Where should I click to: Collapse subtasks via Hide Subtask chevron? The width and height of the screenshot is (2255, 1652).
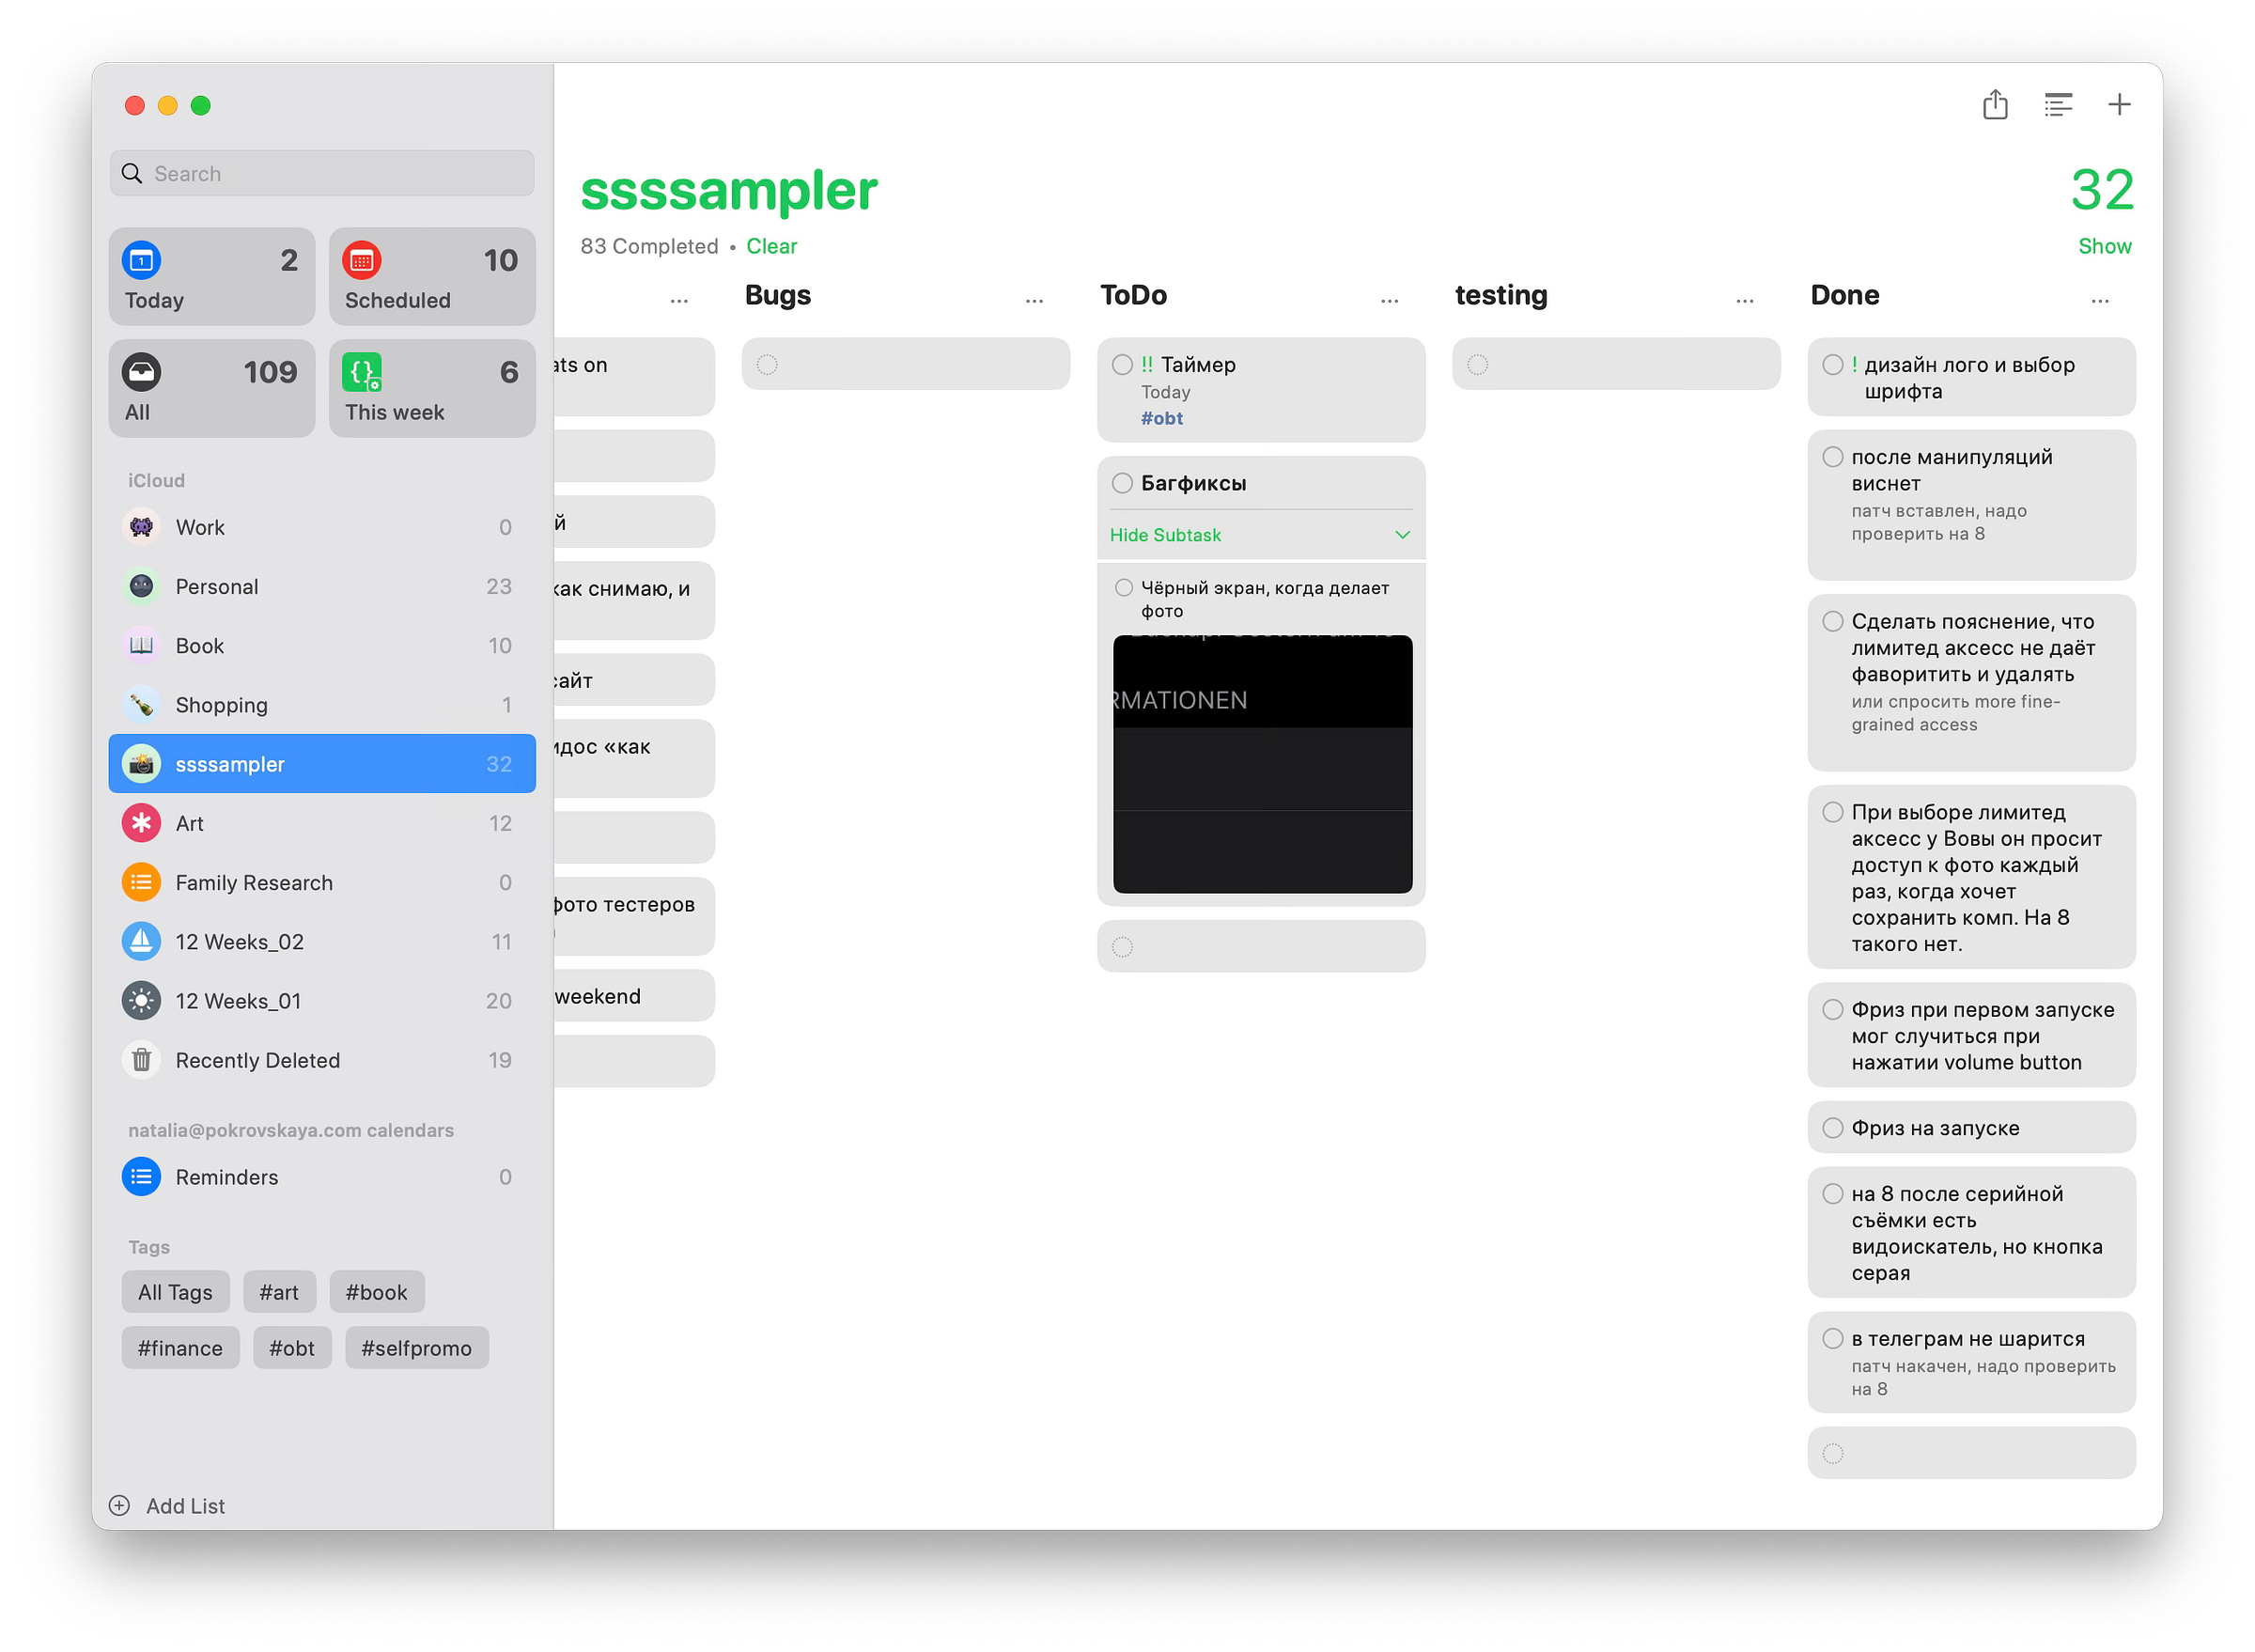(x=1402, y=535)
